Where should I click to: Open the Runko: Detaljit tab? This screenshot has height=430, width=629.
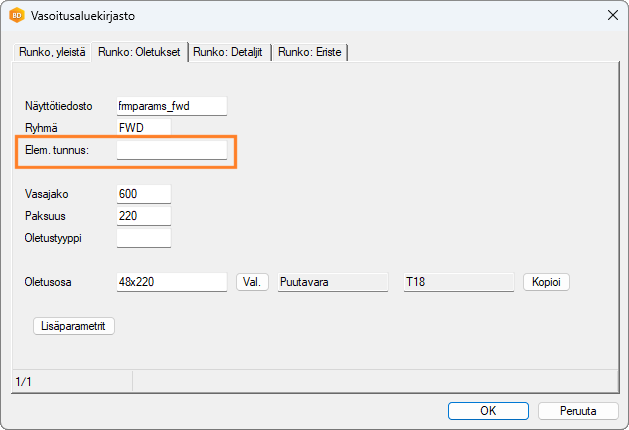[229, 52]
